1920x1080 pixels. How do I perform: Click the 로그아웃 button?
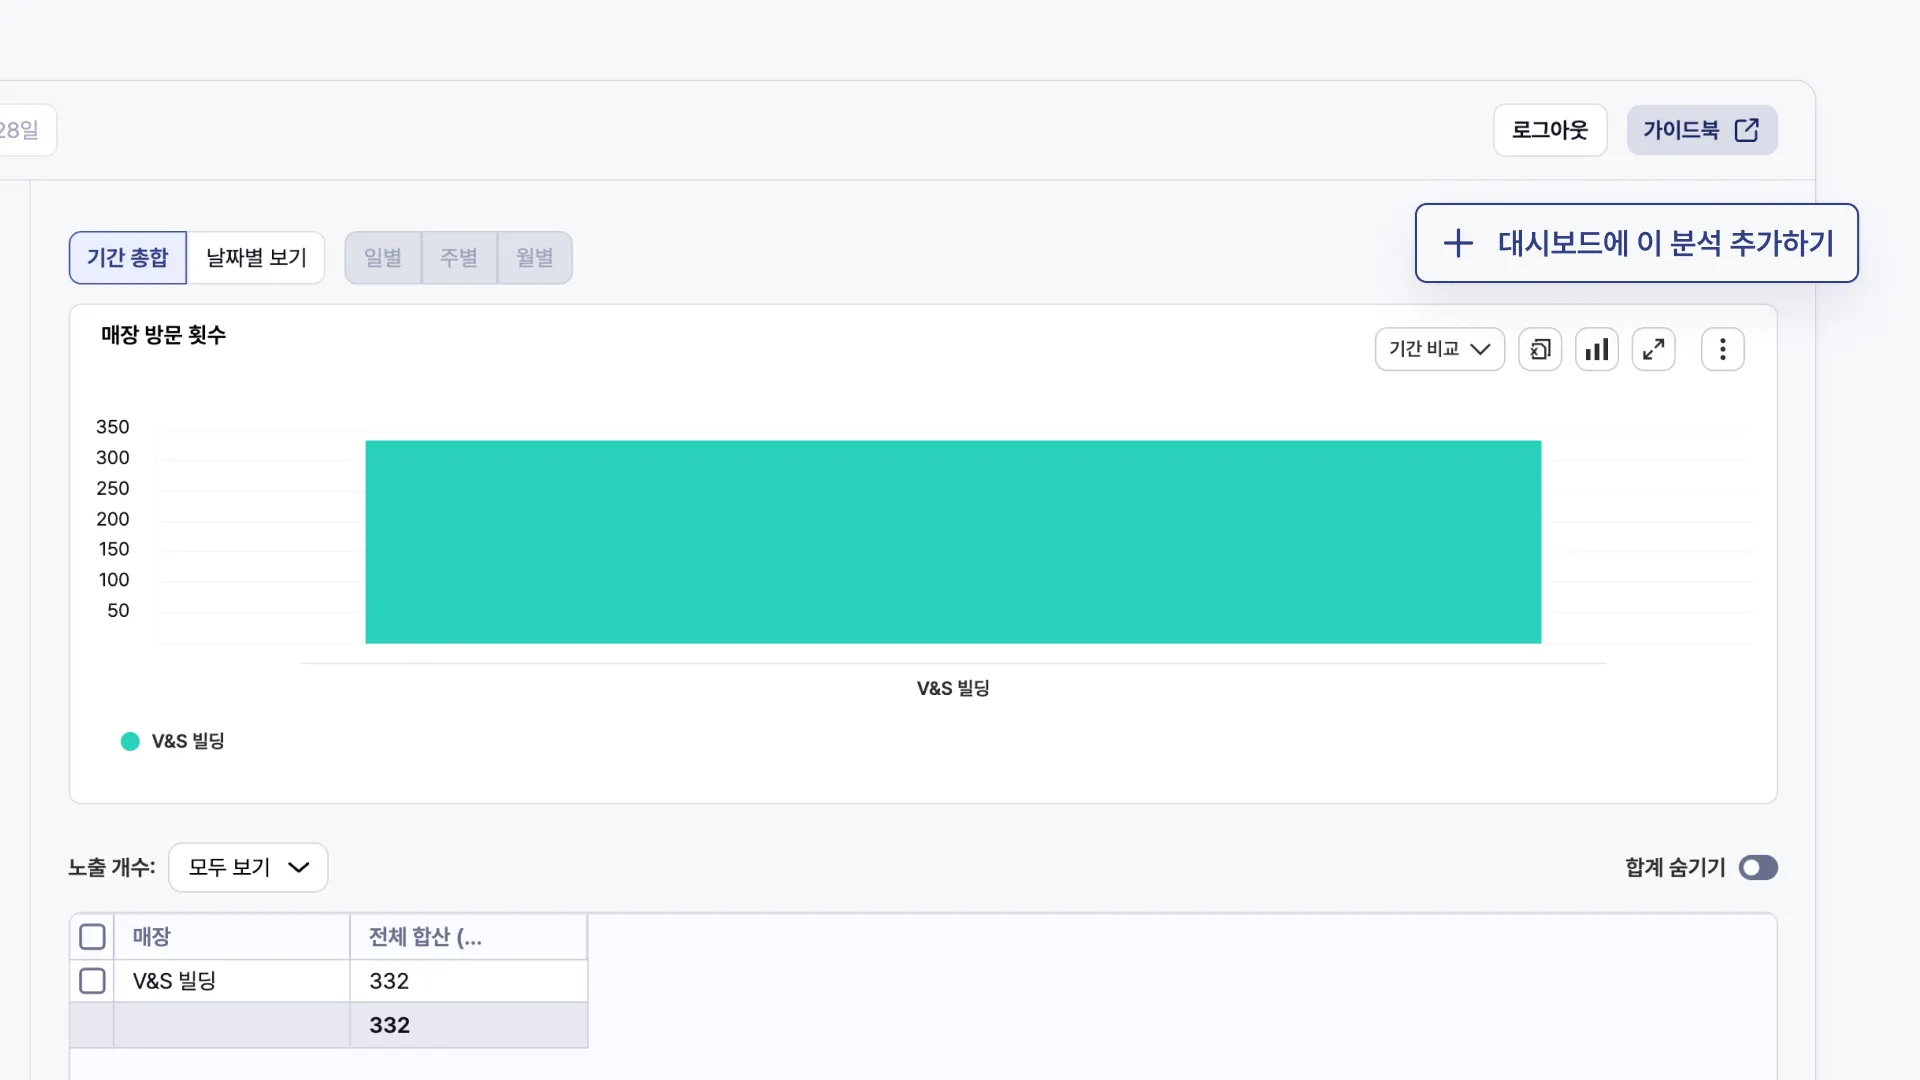tap(1549, 130)
